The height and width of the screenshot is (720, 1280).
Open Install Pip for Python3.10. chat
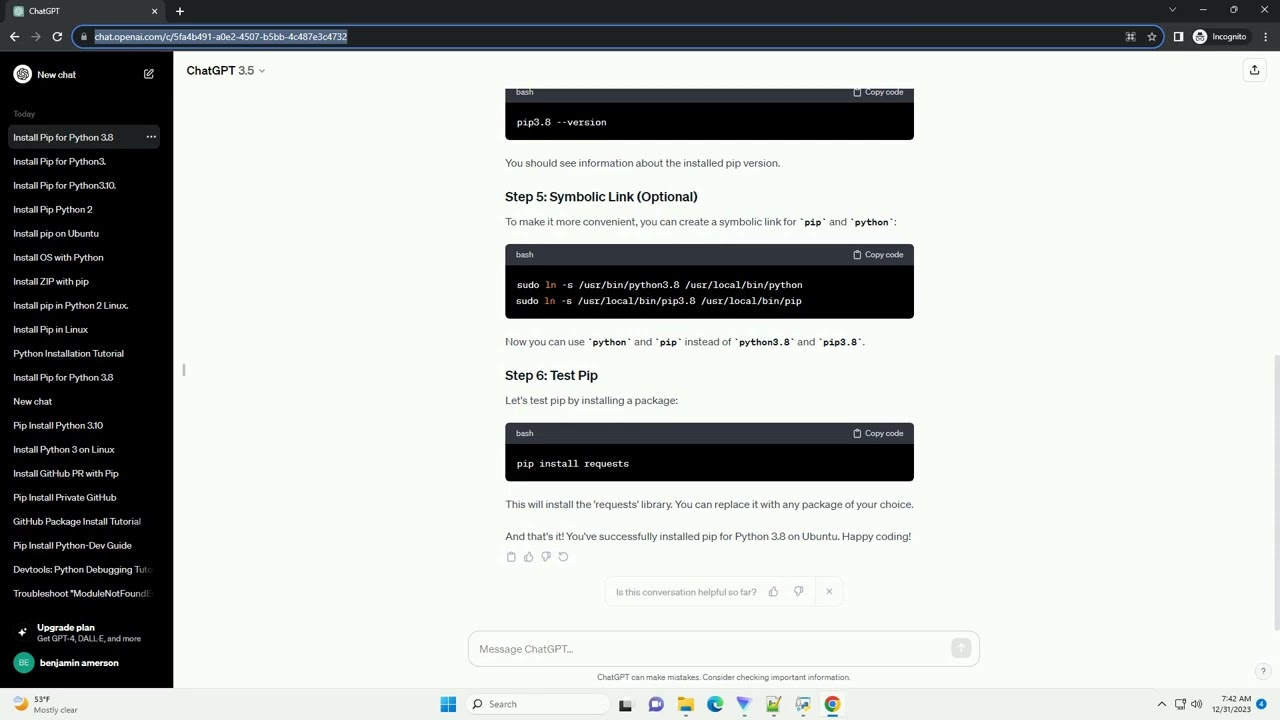[x=86, y=185]
